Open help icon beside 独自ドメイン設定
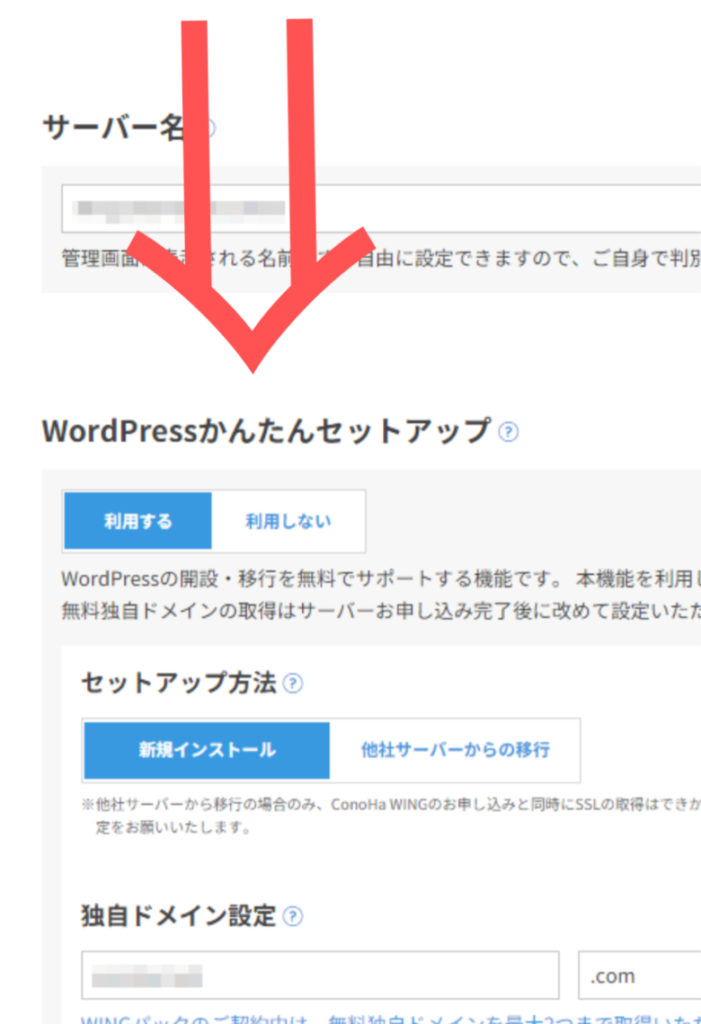Screen dimensions: 701x1024 point(293,916)
